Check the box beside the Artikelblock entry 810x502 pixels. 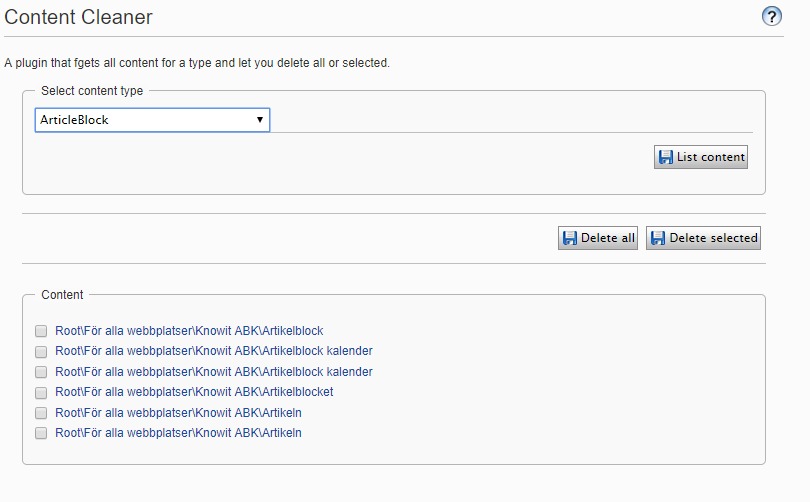(x=41, y=331)
